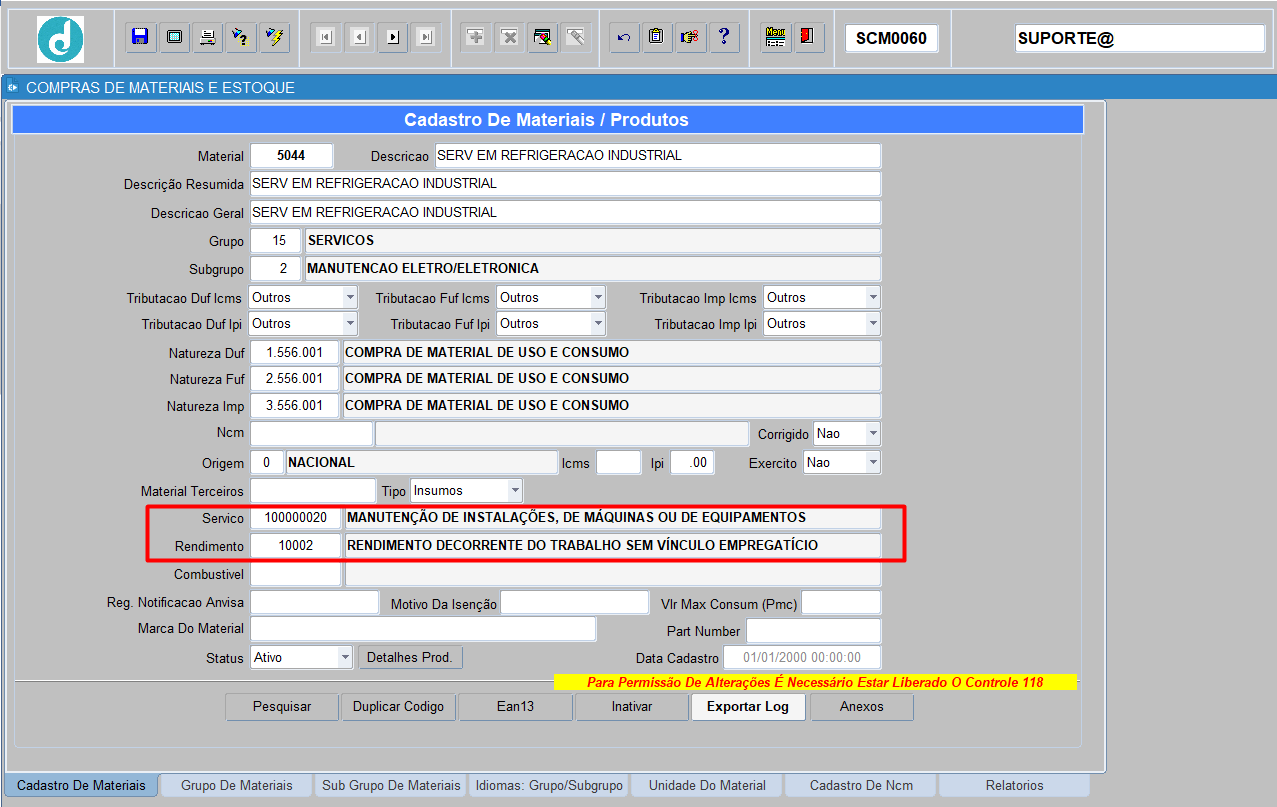Viewport: 1277px width, 807px height.
Task: Click the Reg. Notificacao Anvisa field
Action: (x=314, y=603)
